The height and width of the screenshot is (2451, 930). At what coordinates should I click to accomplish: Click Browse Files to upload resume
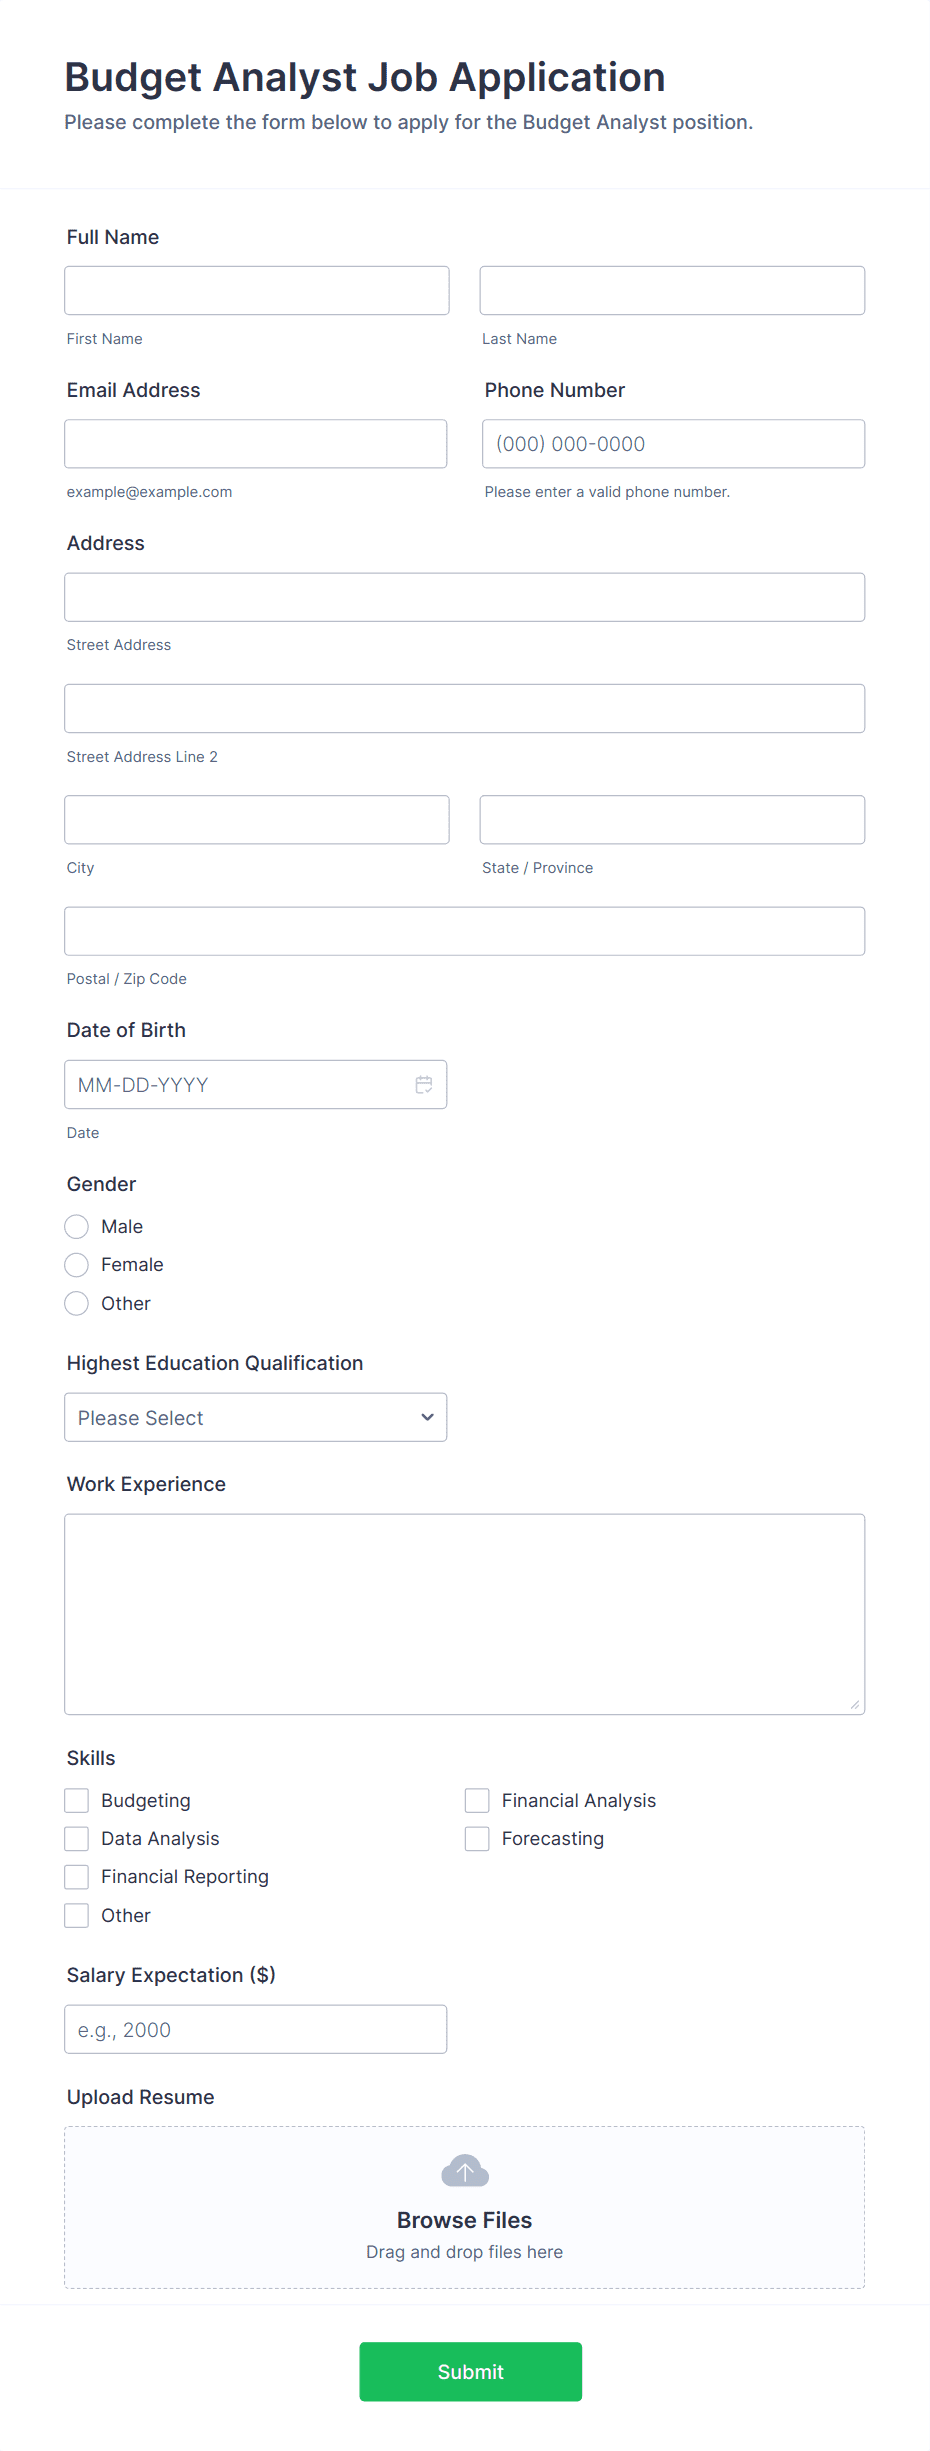tap(465, 2220)
